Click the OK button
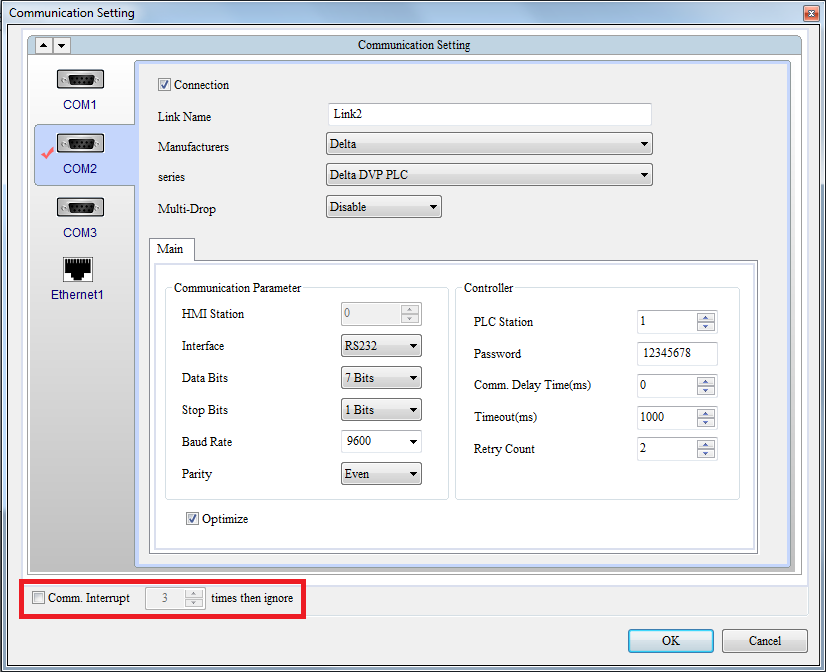The width and height of the screenshot is (826, 672). [670, 641]
